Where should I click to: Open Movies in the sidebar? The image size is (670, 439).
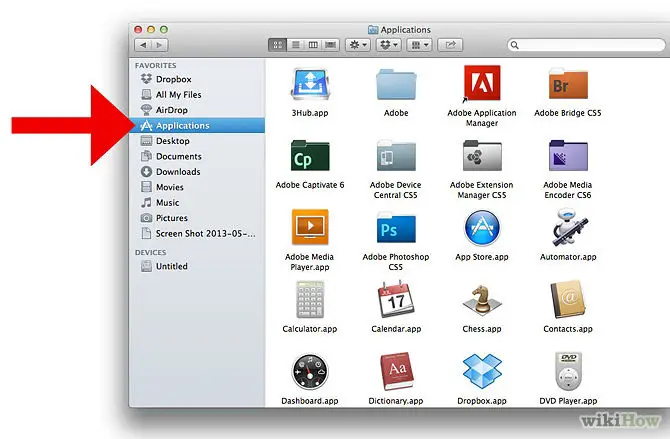point(197,187)
